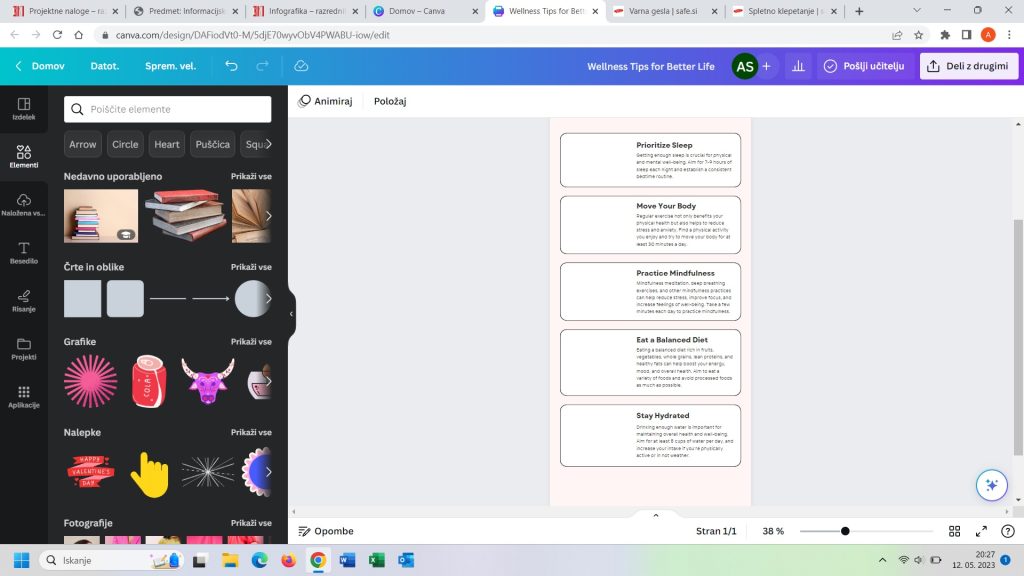Open the grid view of pages
Screen dimensions: 1024x576
(x=954, y=532)
